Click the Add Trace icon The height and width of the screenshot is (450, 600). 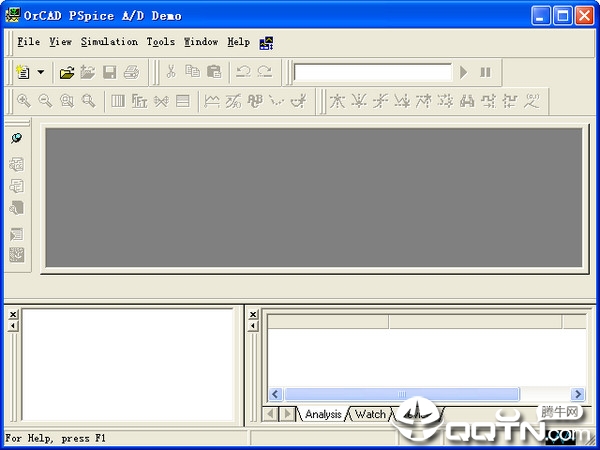pyautogui.click(x=212, y=101)
